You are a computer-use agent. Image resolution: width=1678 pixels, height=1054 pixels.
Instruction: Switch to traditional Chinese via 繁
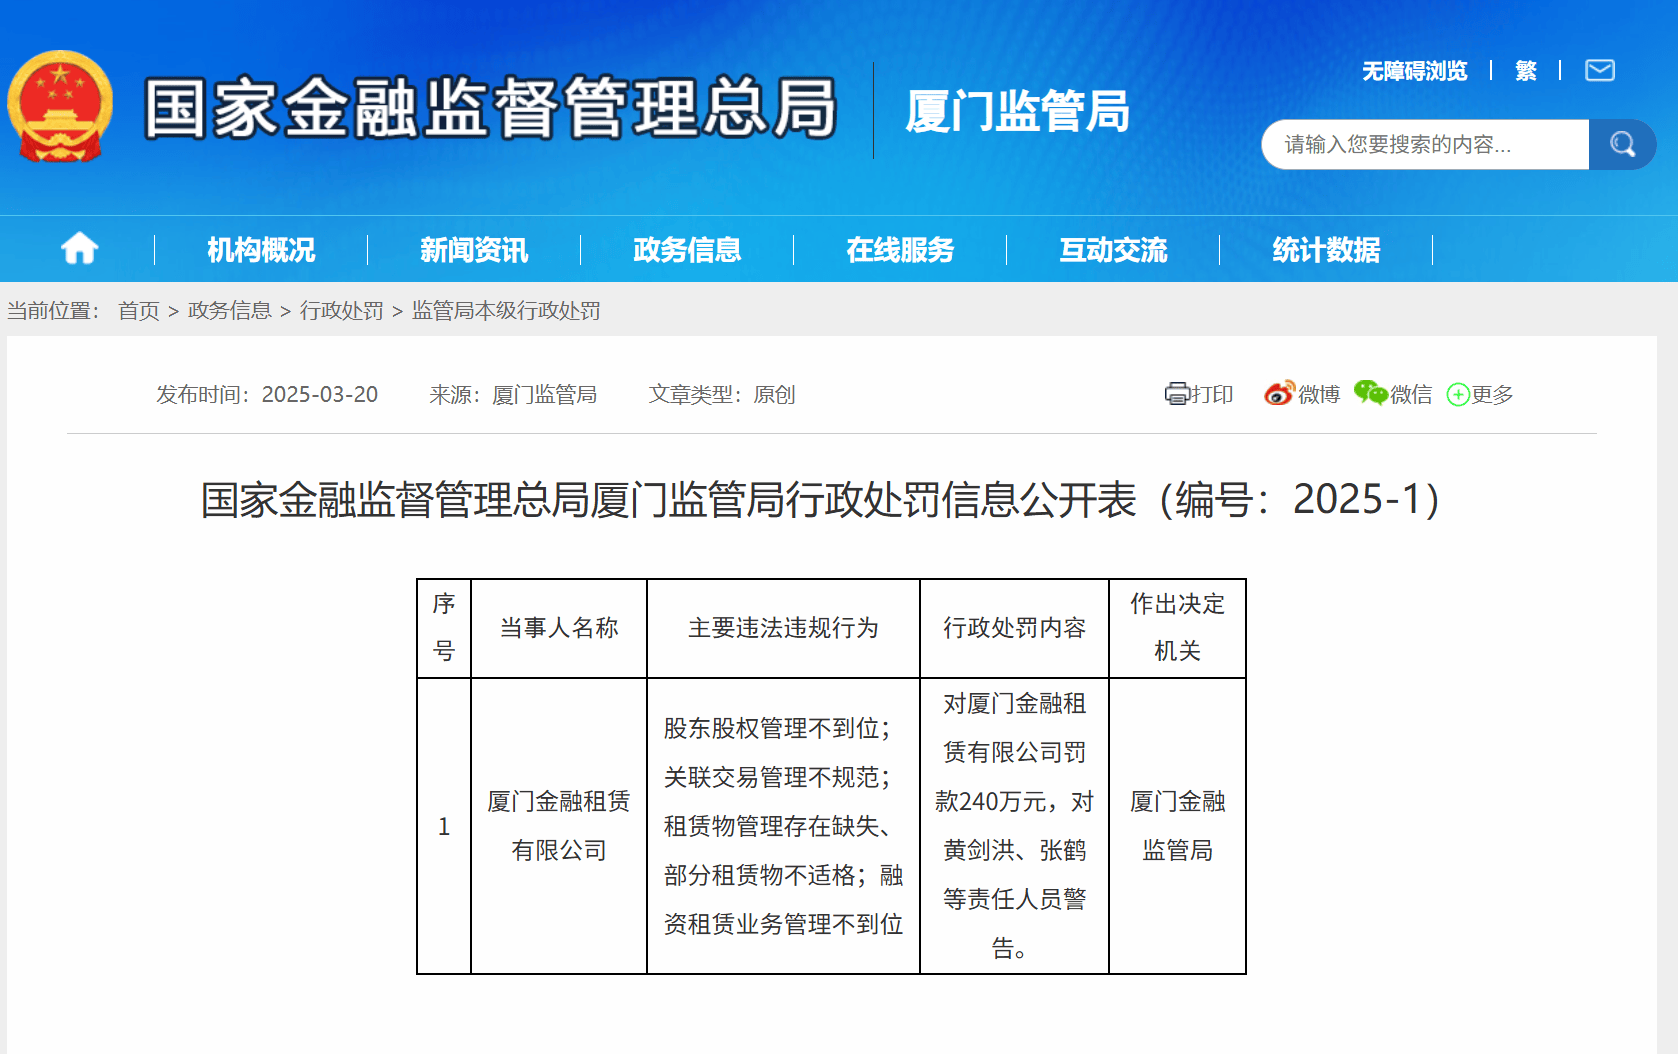[x=1525, y=70]
